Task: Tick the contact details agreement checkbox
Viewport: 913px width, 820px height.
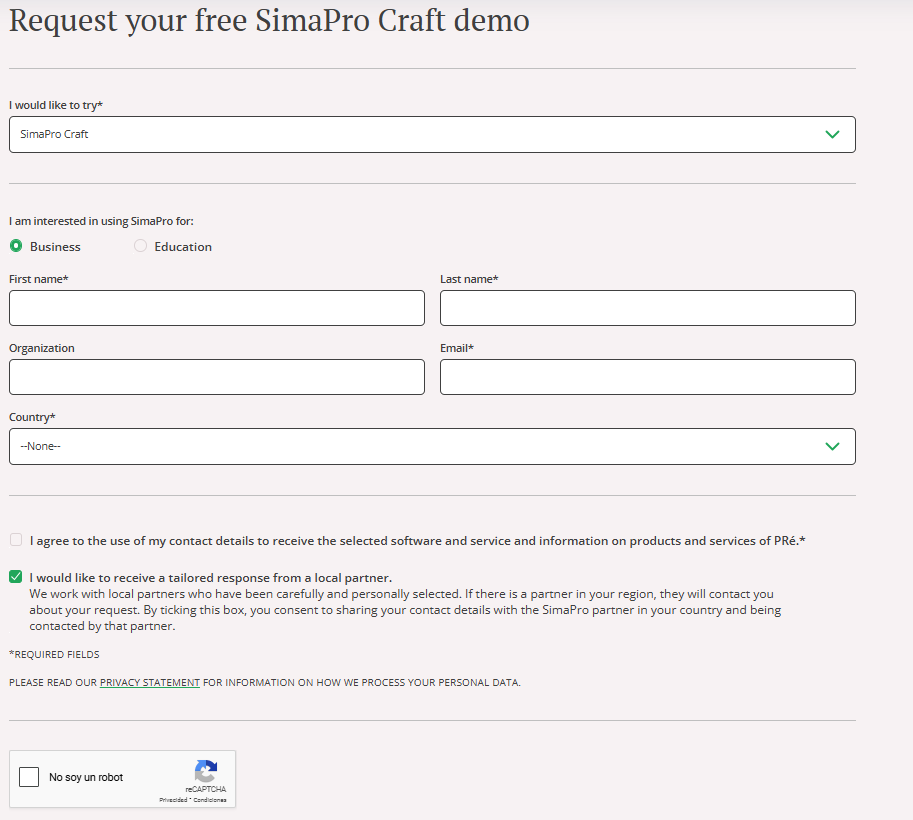Action: [16, 540]
